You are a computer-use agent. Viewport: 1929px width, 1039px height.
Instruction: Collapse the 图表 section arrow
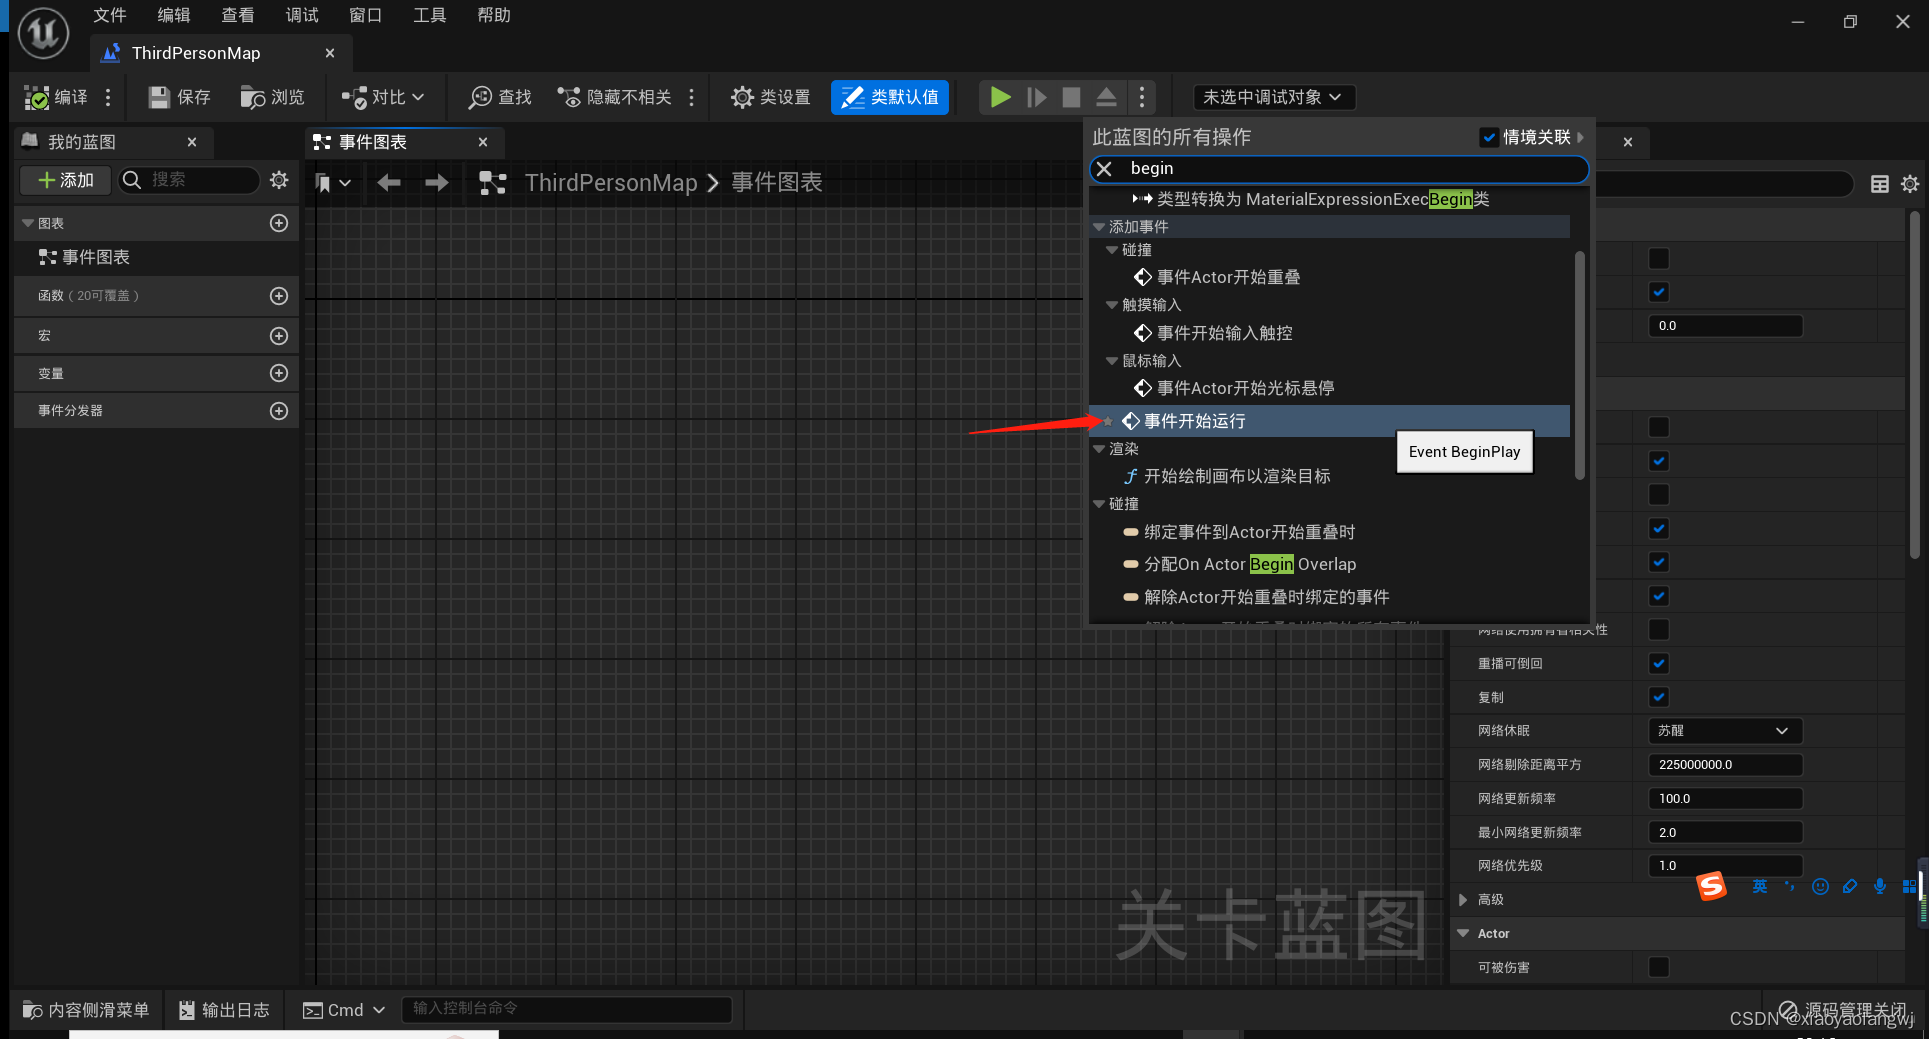coord(28,223)
